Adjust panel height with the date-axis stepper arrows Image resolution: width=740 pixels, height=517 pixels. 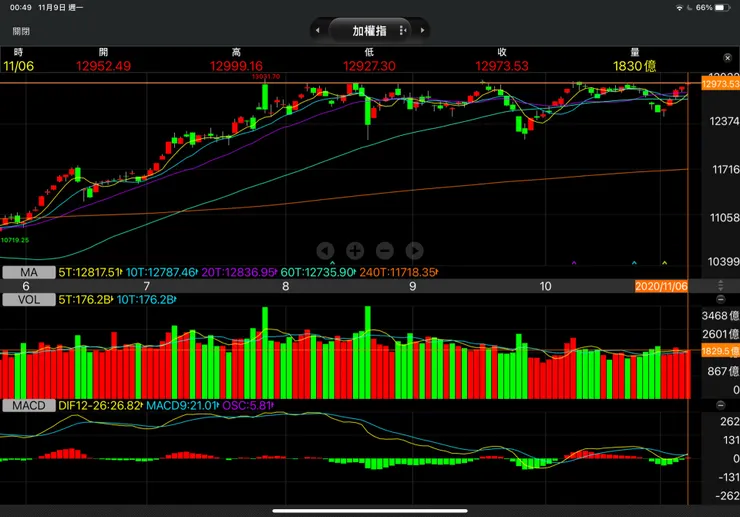(720, 286)
